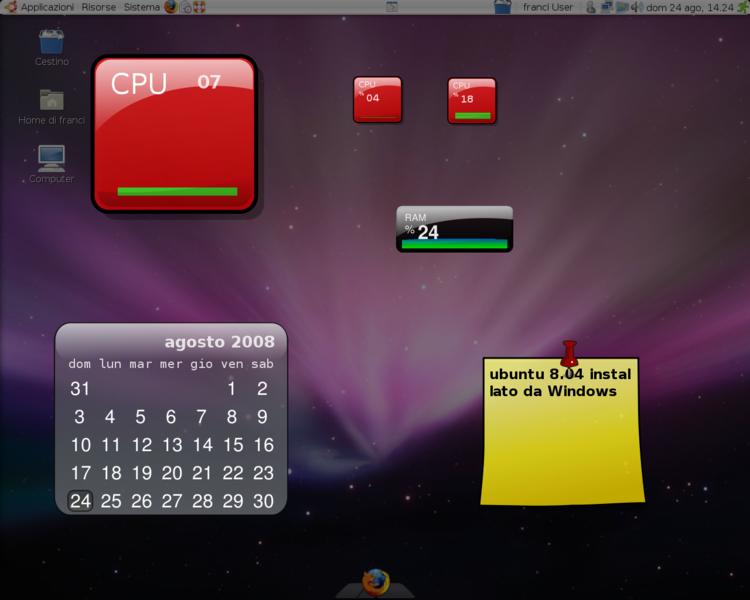750x600 pixels.
Task: Click the large CPU 07 monitor widget
Action: click(175, 134)
